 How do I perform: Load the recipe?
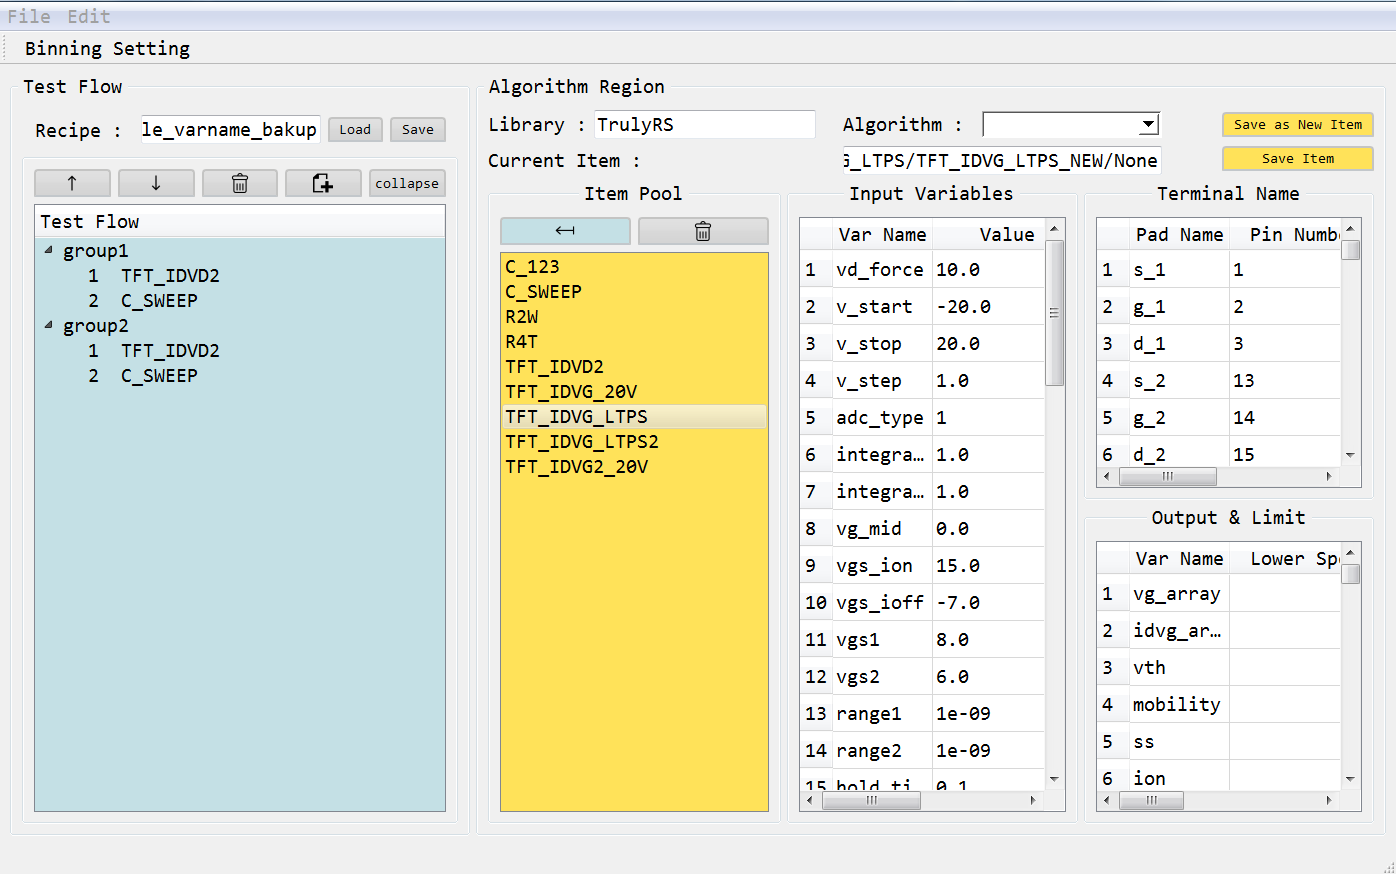355,130
